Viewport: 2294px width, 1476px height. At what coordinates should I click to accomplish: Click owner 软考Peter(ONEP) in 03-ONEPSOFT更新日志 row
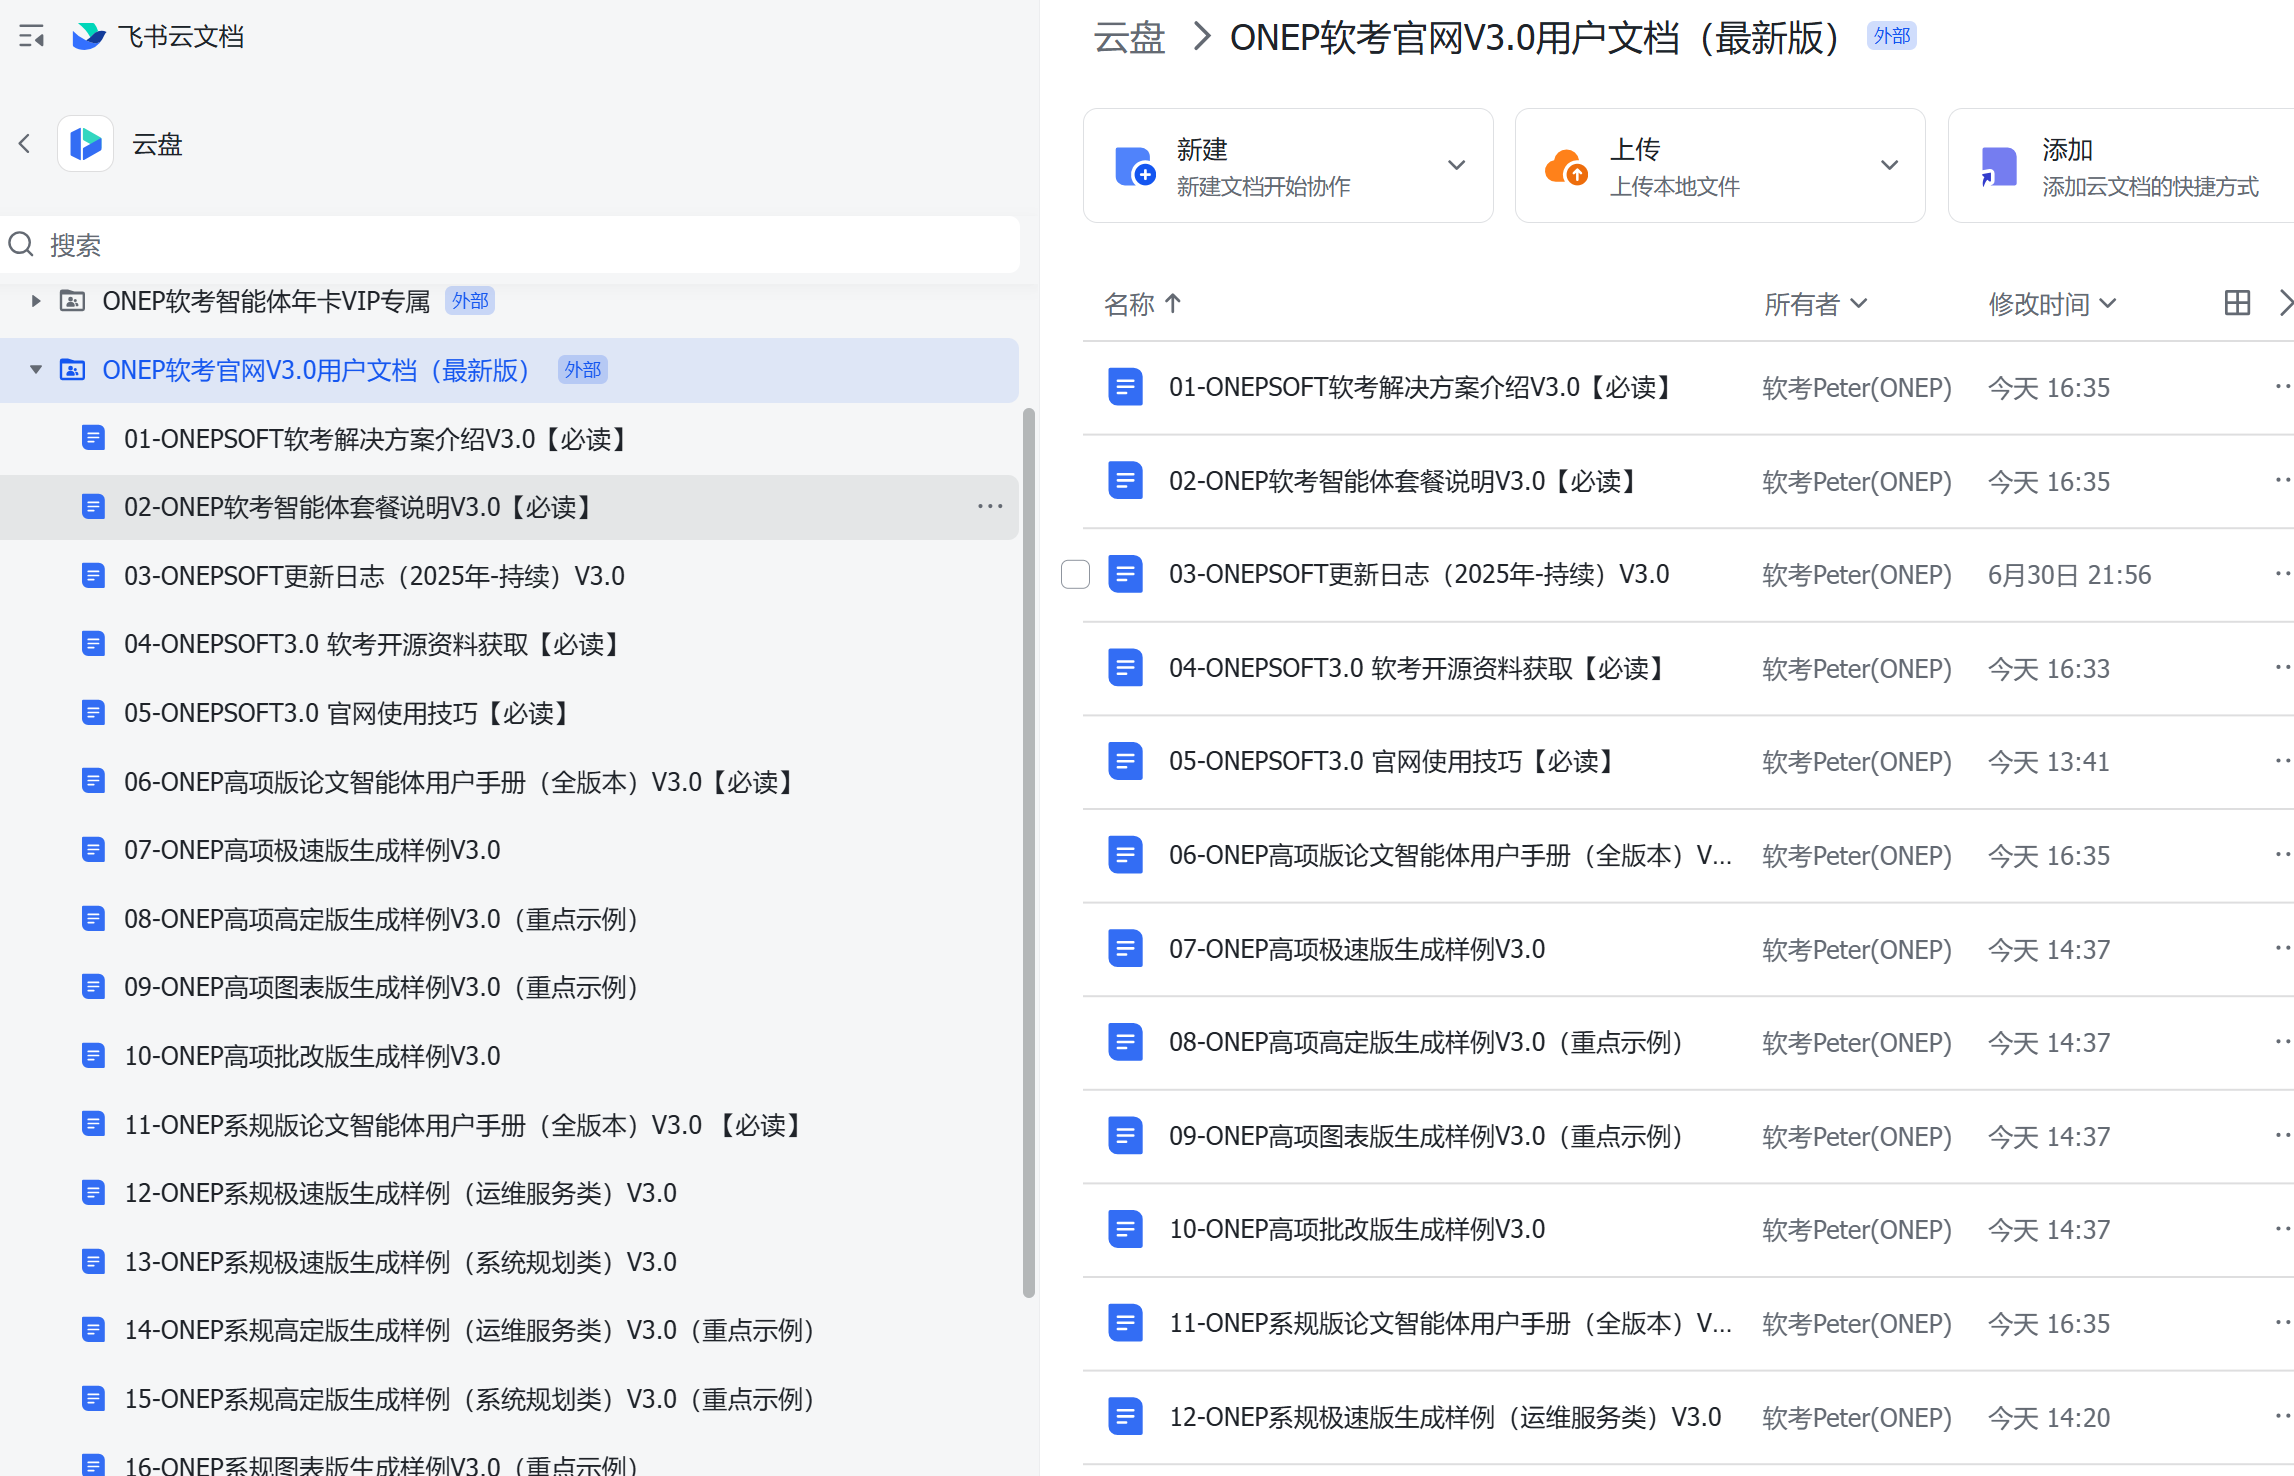tap(1856, 574)
